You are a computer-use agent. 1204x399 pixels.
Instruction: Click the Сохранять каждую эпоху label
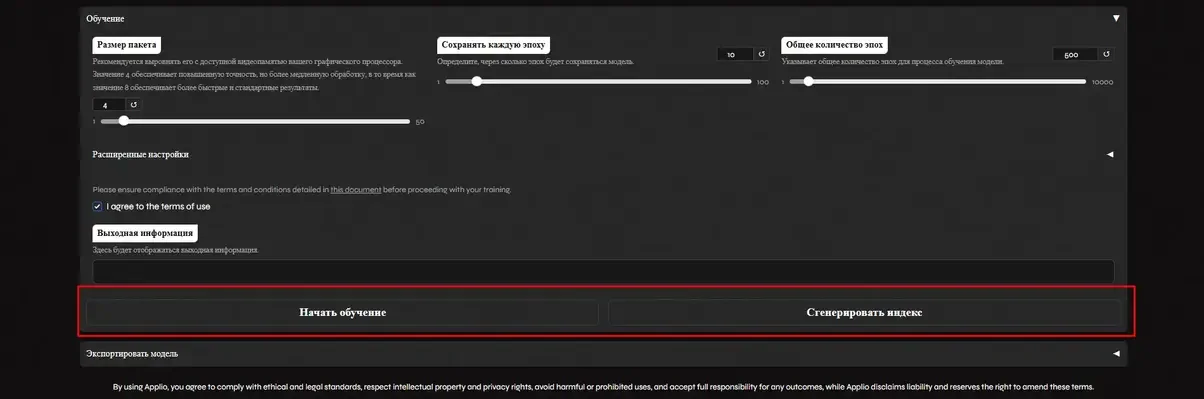pos(494,45)
